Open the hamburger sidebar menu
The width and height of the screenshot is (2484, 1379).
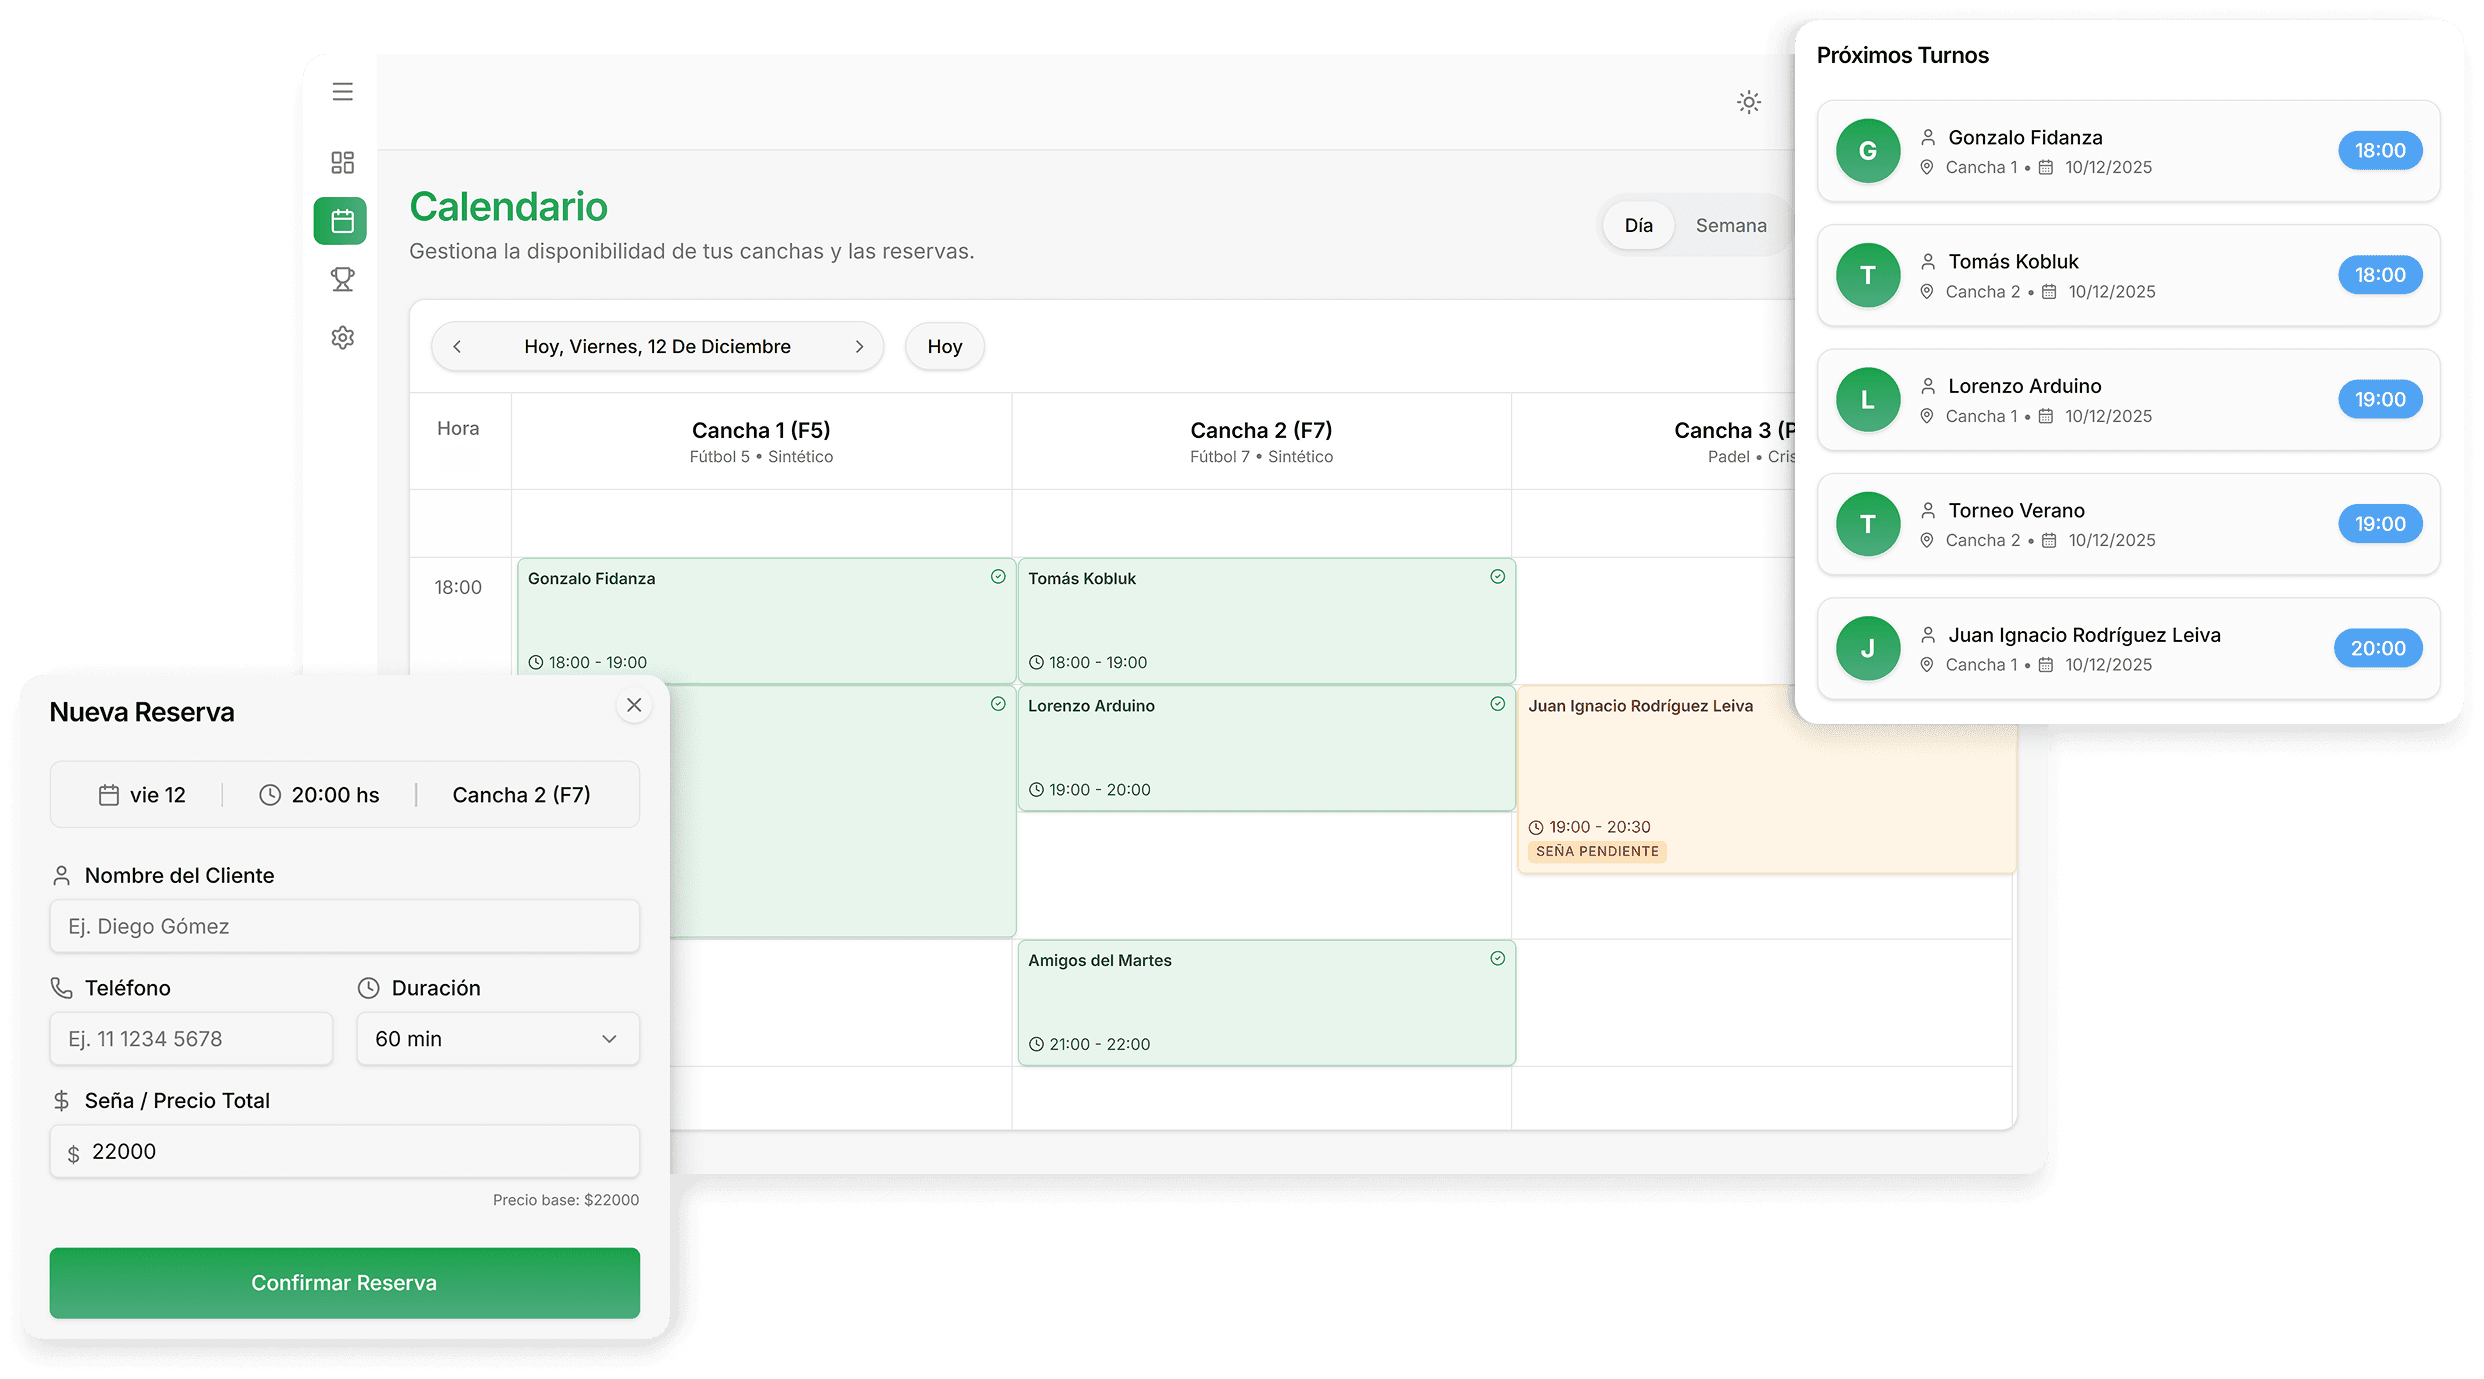click(x=342, y=92)
